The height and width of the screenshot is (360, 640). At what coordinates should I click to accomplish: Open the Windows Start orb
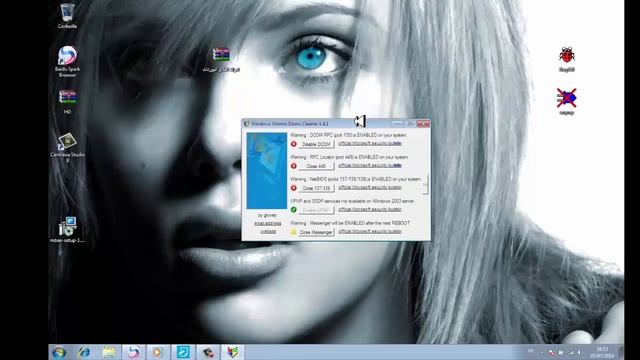pos(59,352)
